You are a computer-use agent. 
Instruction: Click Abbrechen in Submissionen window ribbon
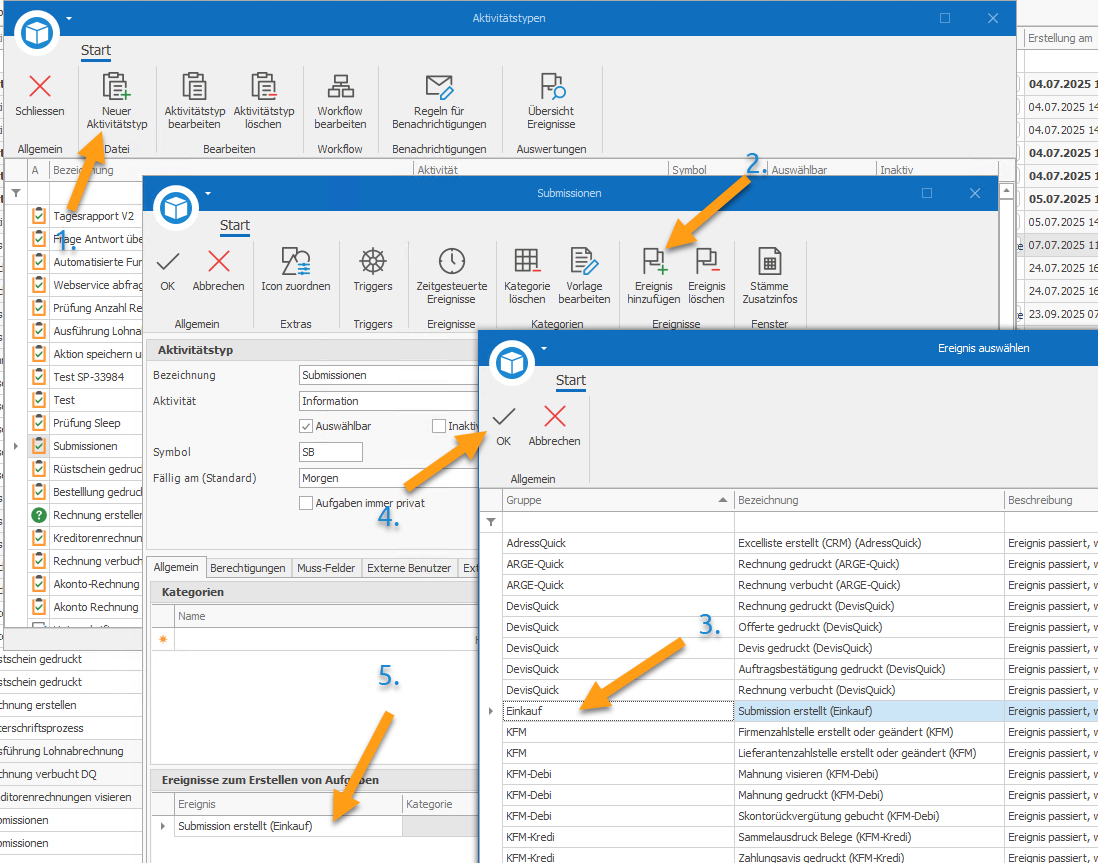218,270
